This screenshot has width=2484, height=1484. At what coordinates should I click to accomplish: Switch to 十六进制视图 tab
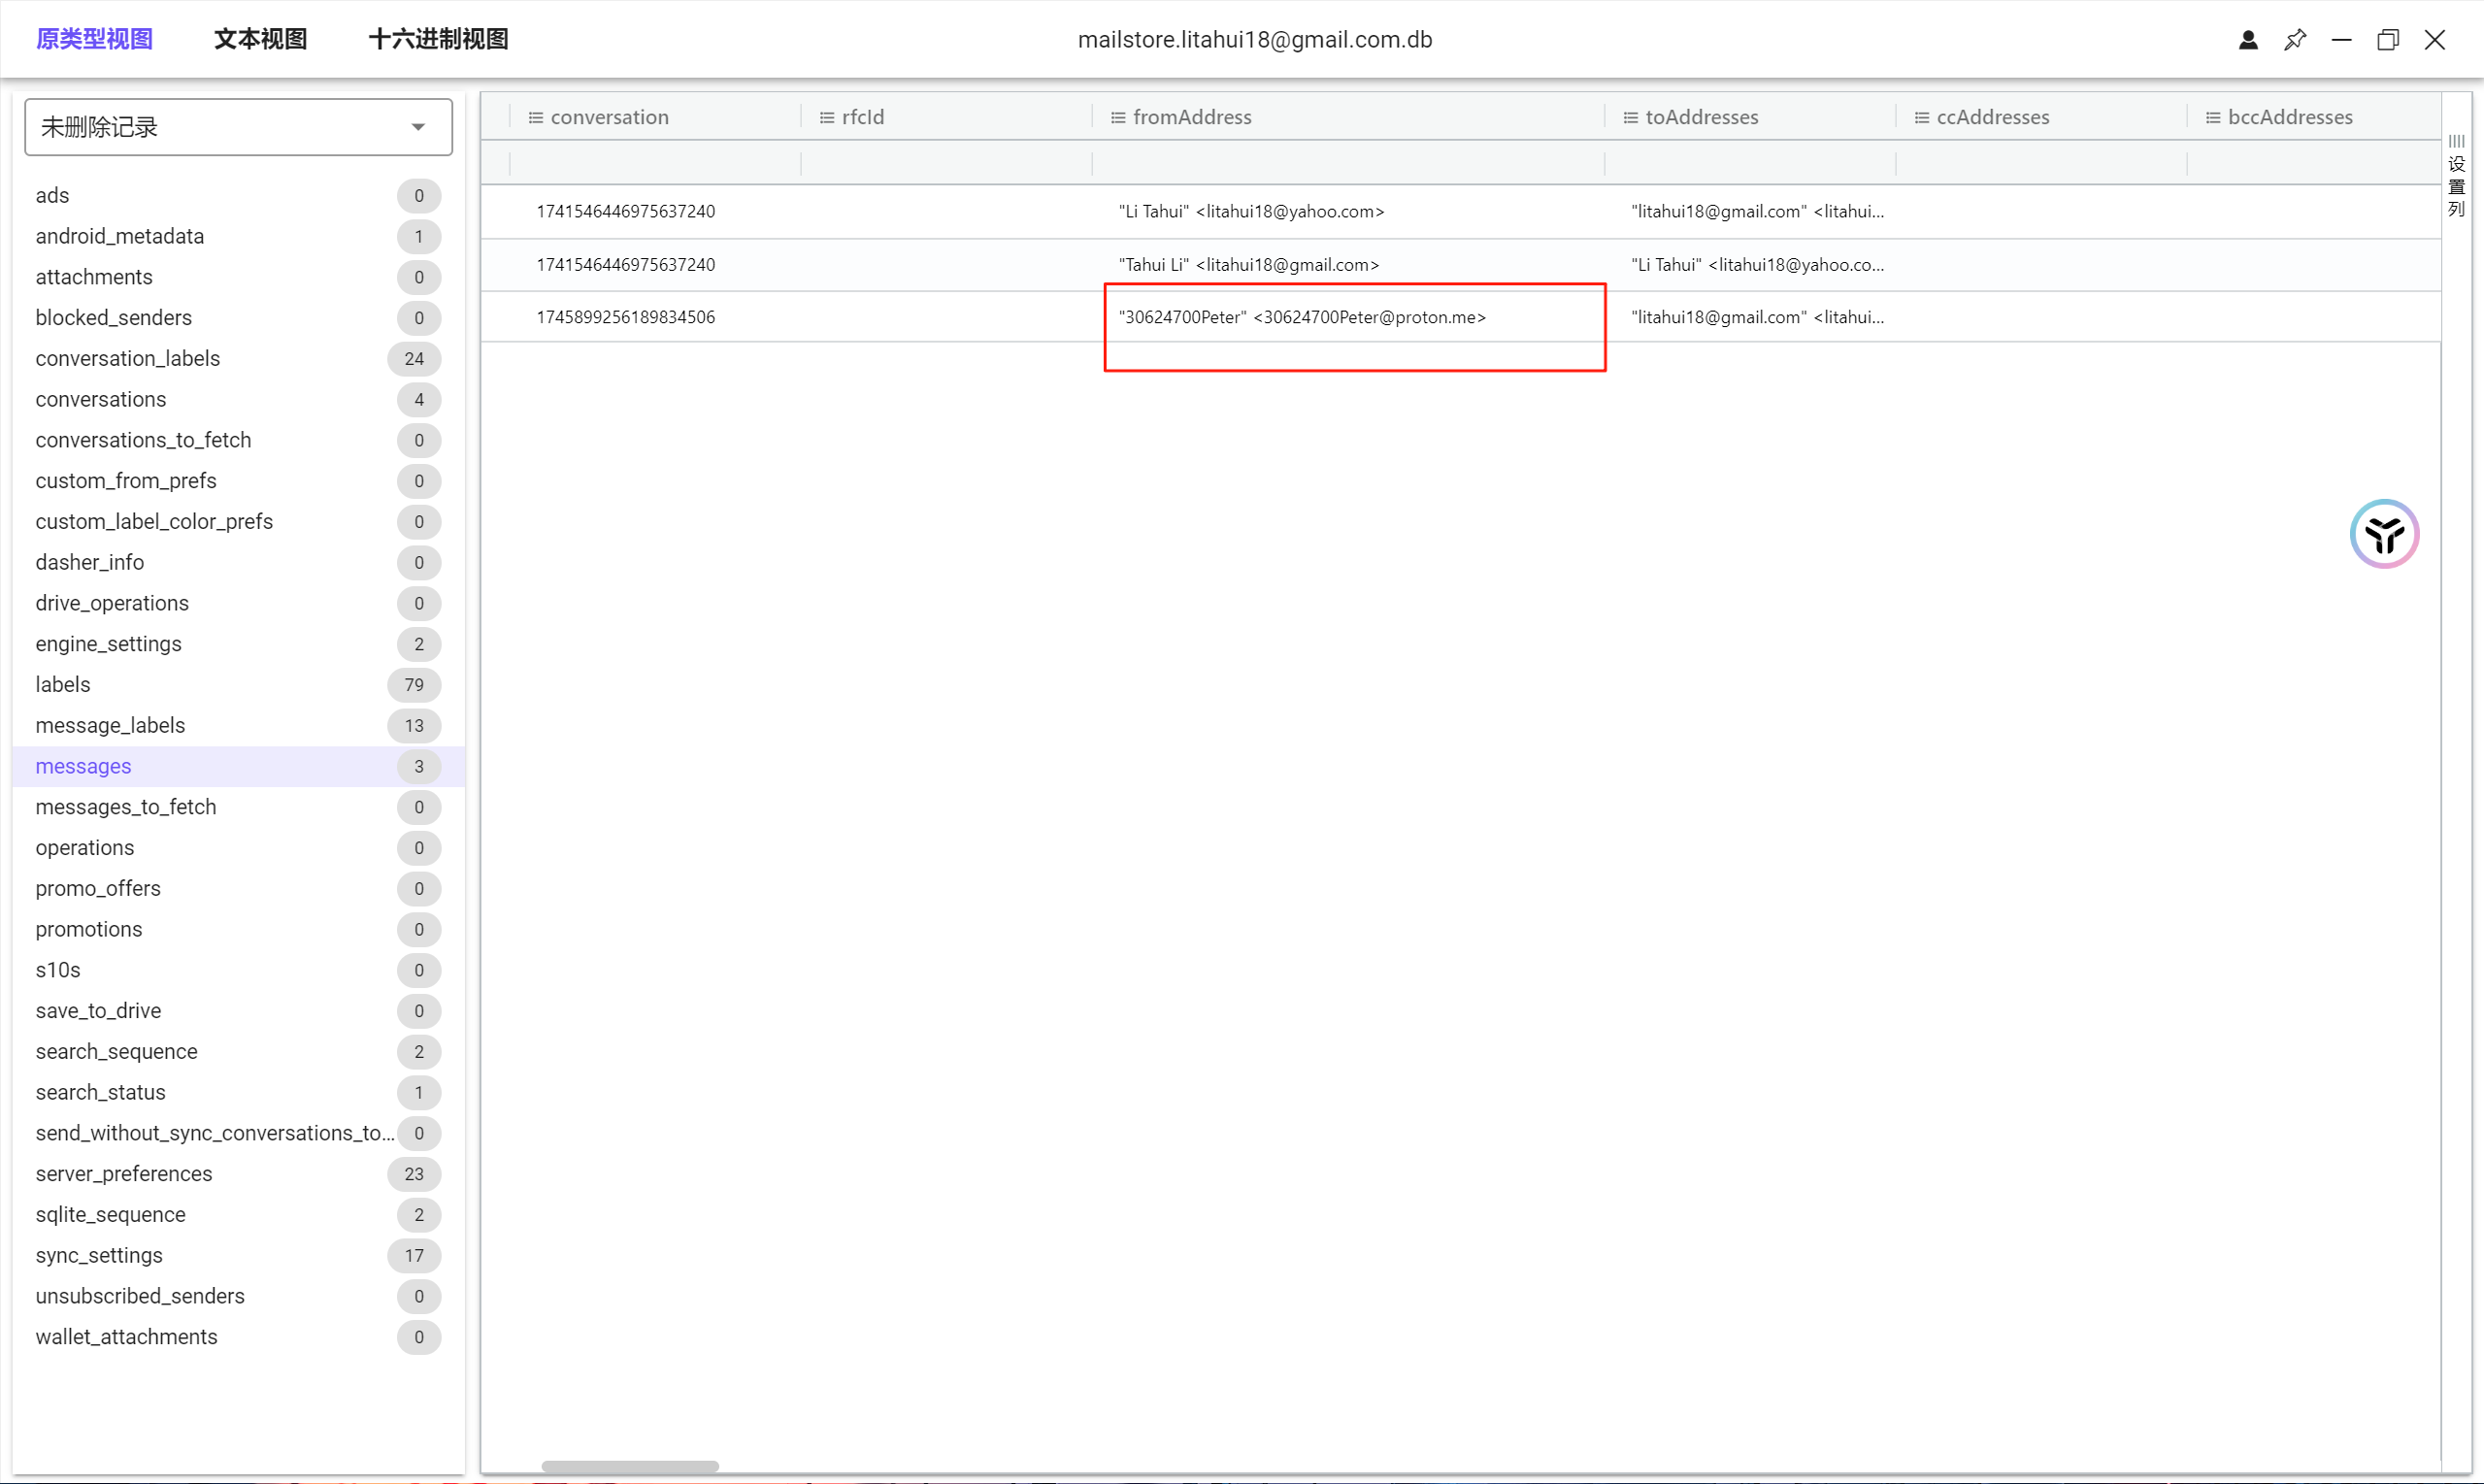click(x=438, y=40)
